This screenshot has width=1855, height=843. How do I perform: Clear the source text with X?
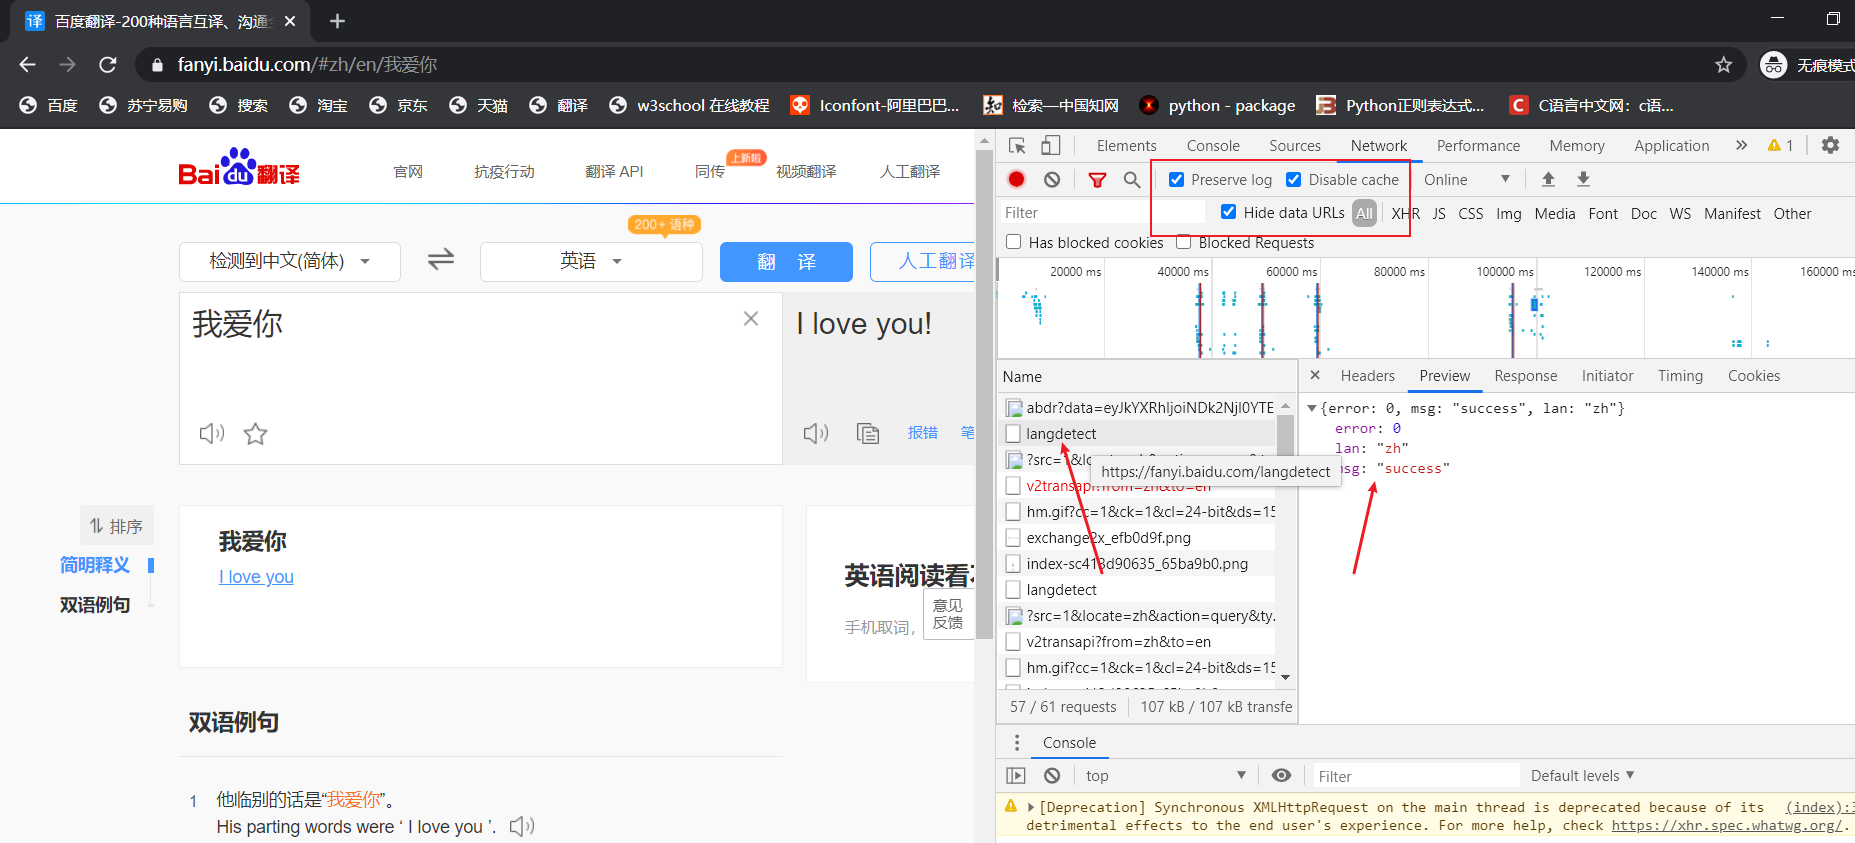coord(751,319)
